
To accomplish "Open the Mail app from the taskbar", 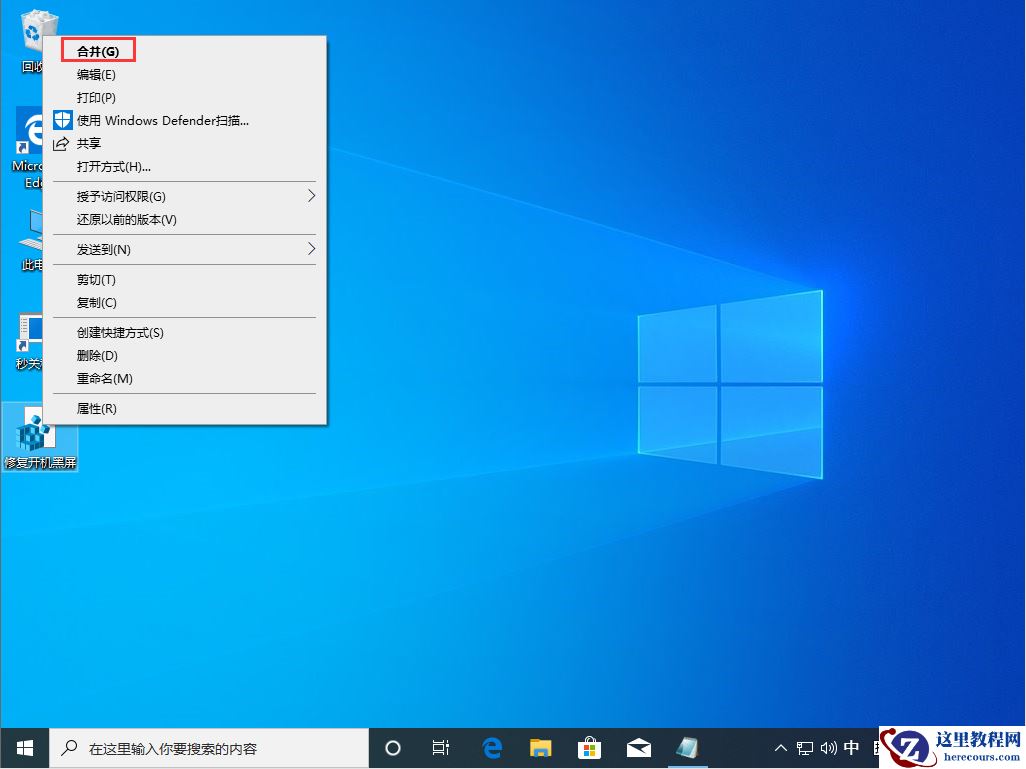I will click(638, 747).
